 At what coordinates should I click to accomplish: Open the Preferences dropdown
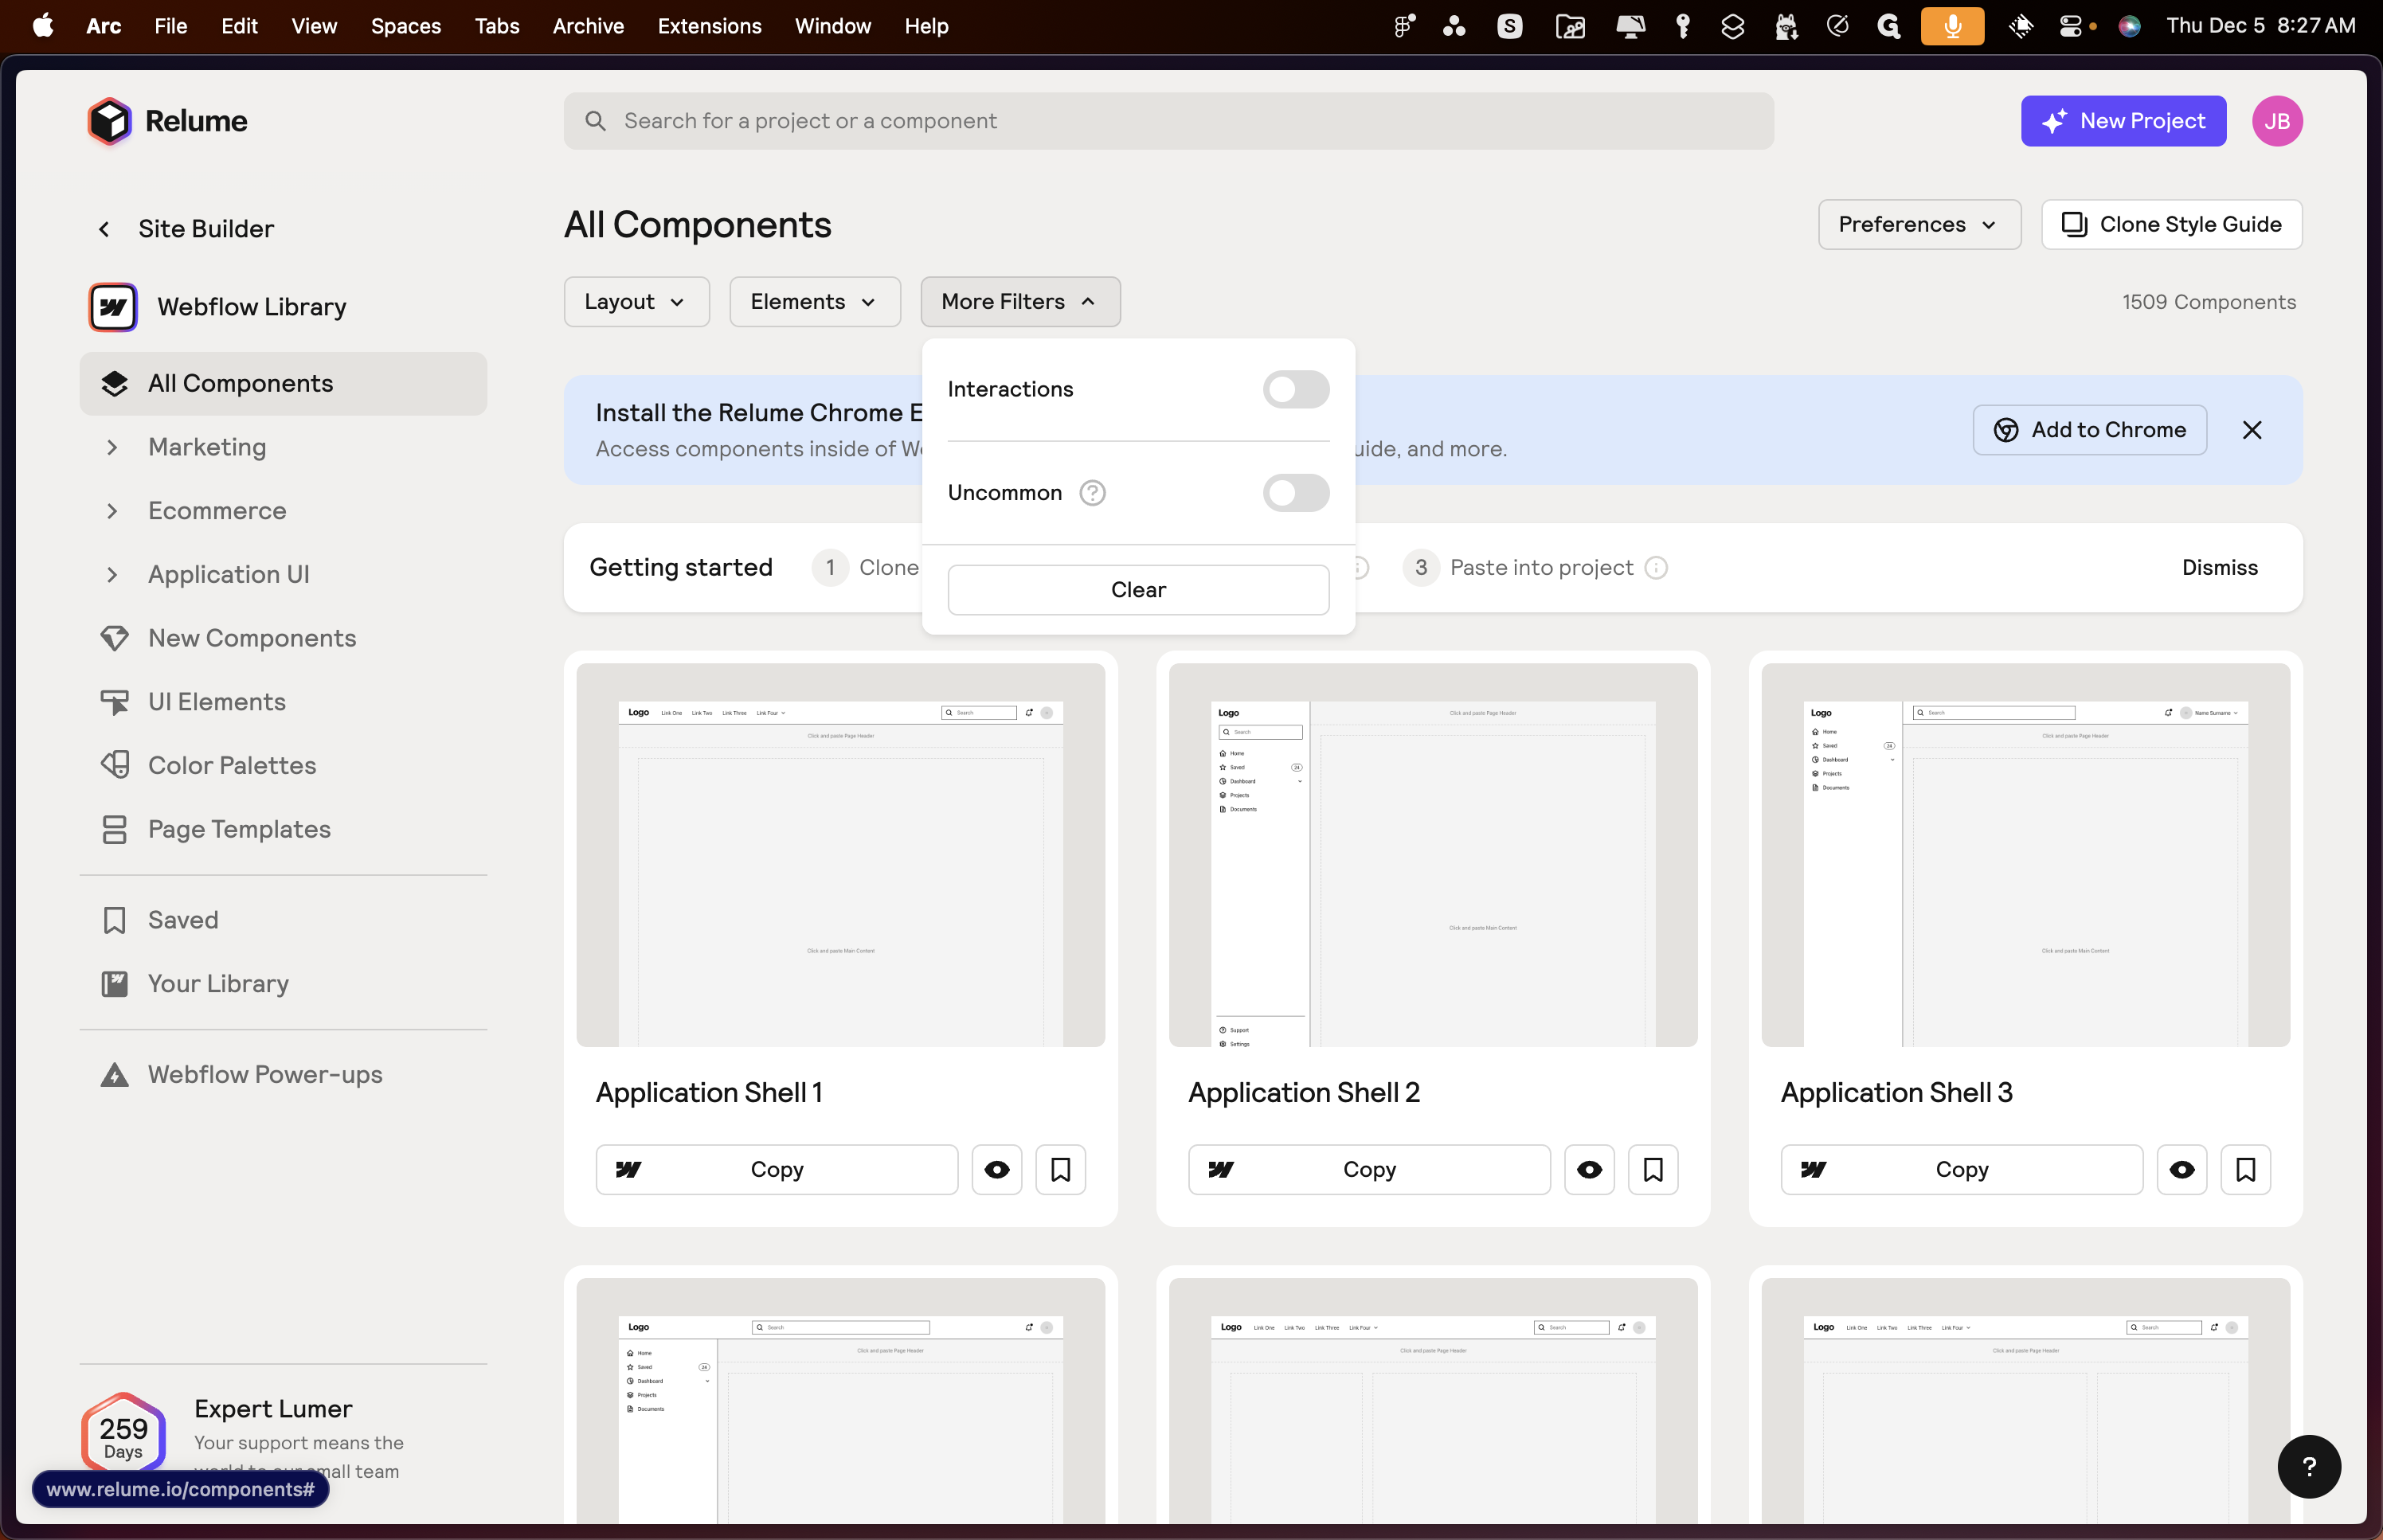[1919, 225]
